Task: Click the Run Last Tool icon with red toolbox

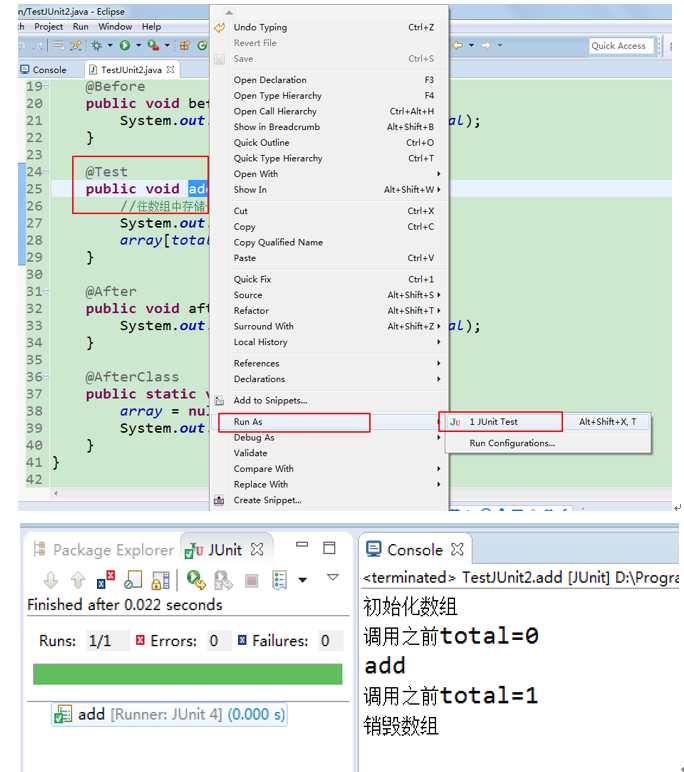Action: click(x=153, y=45)
